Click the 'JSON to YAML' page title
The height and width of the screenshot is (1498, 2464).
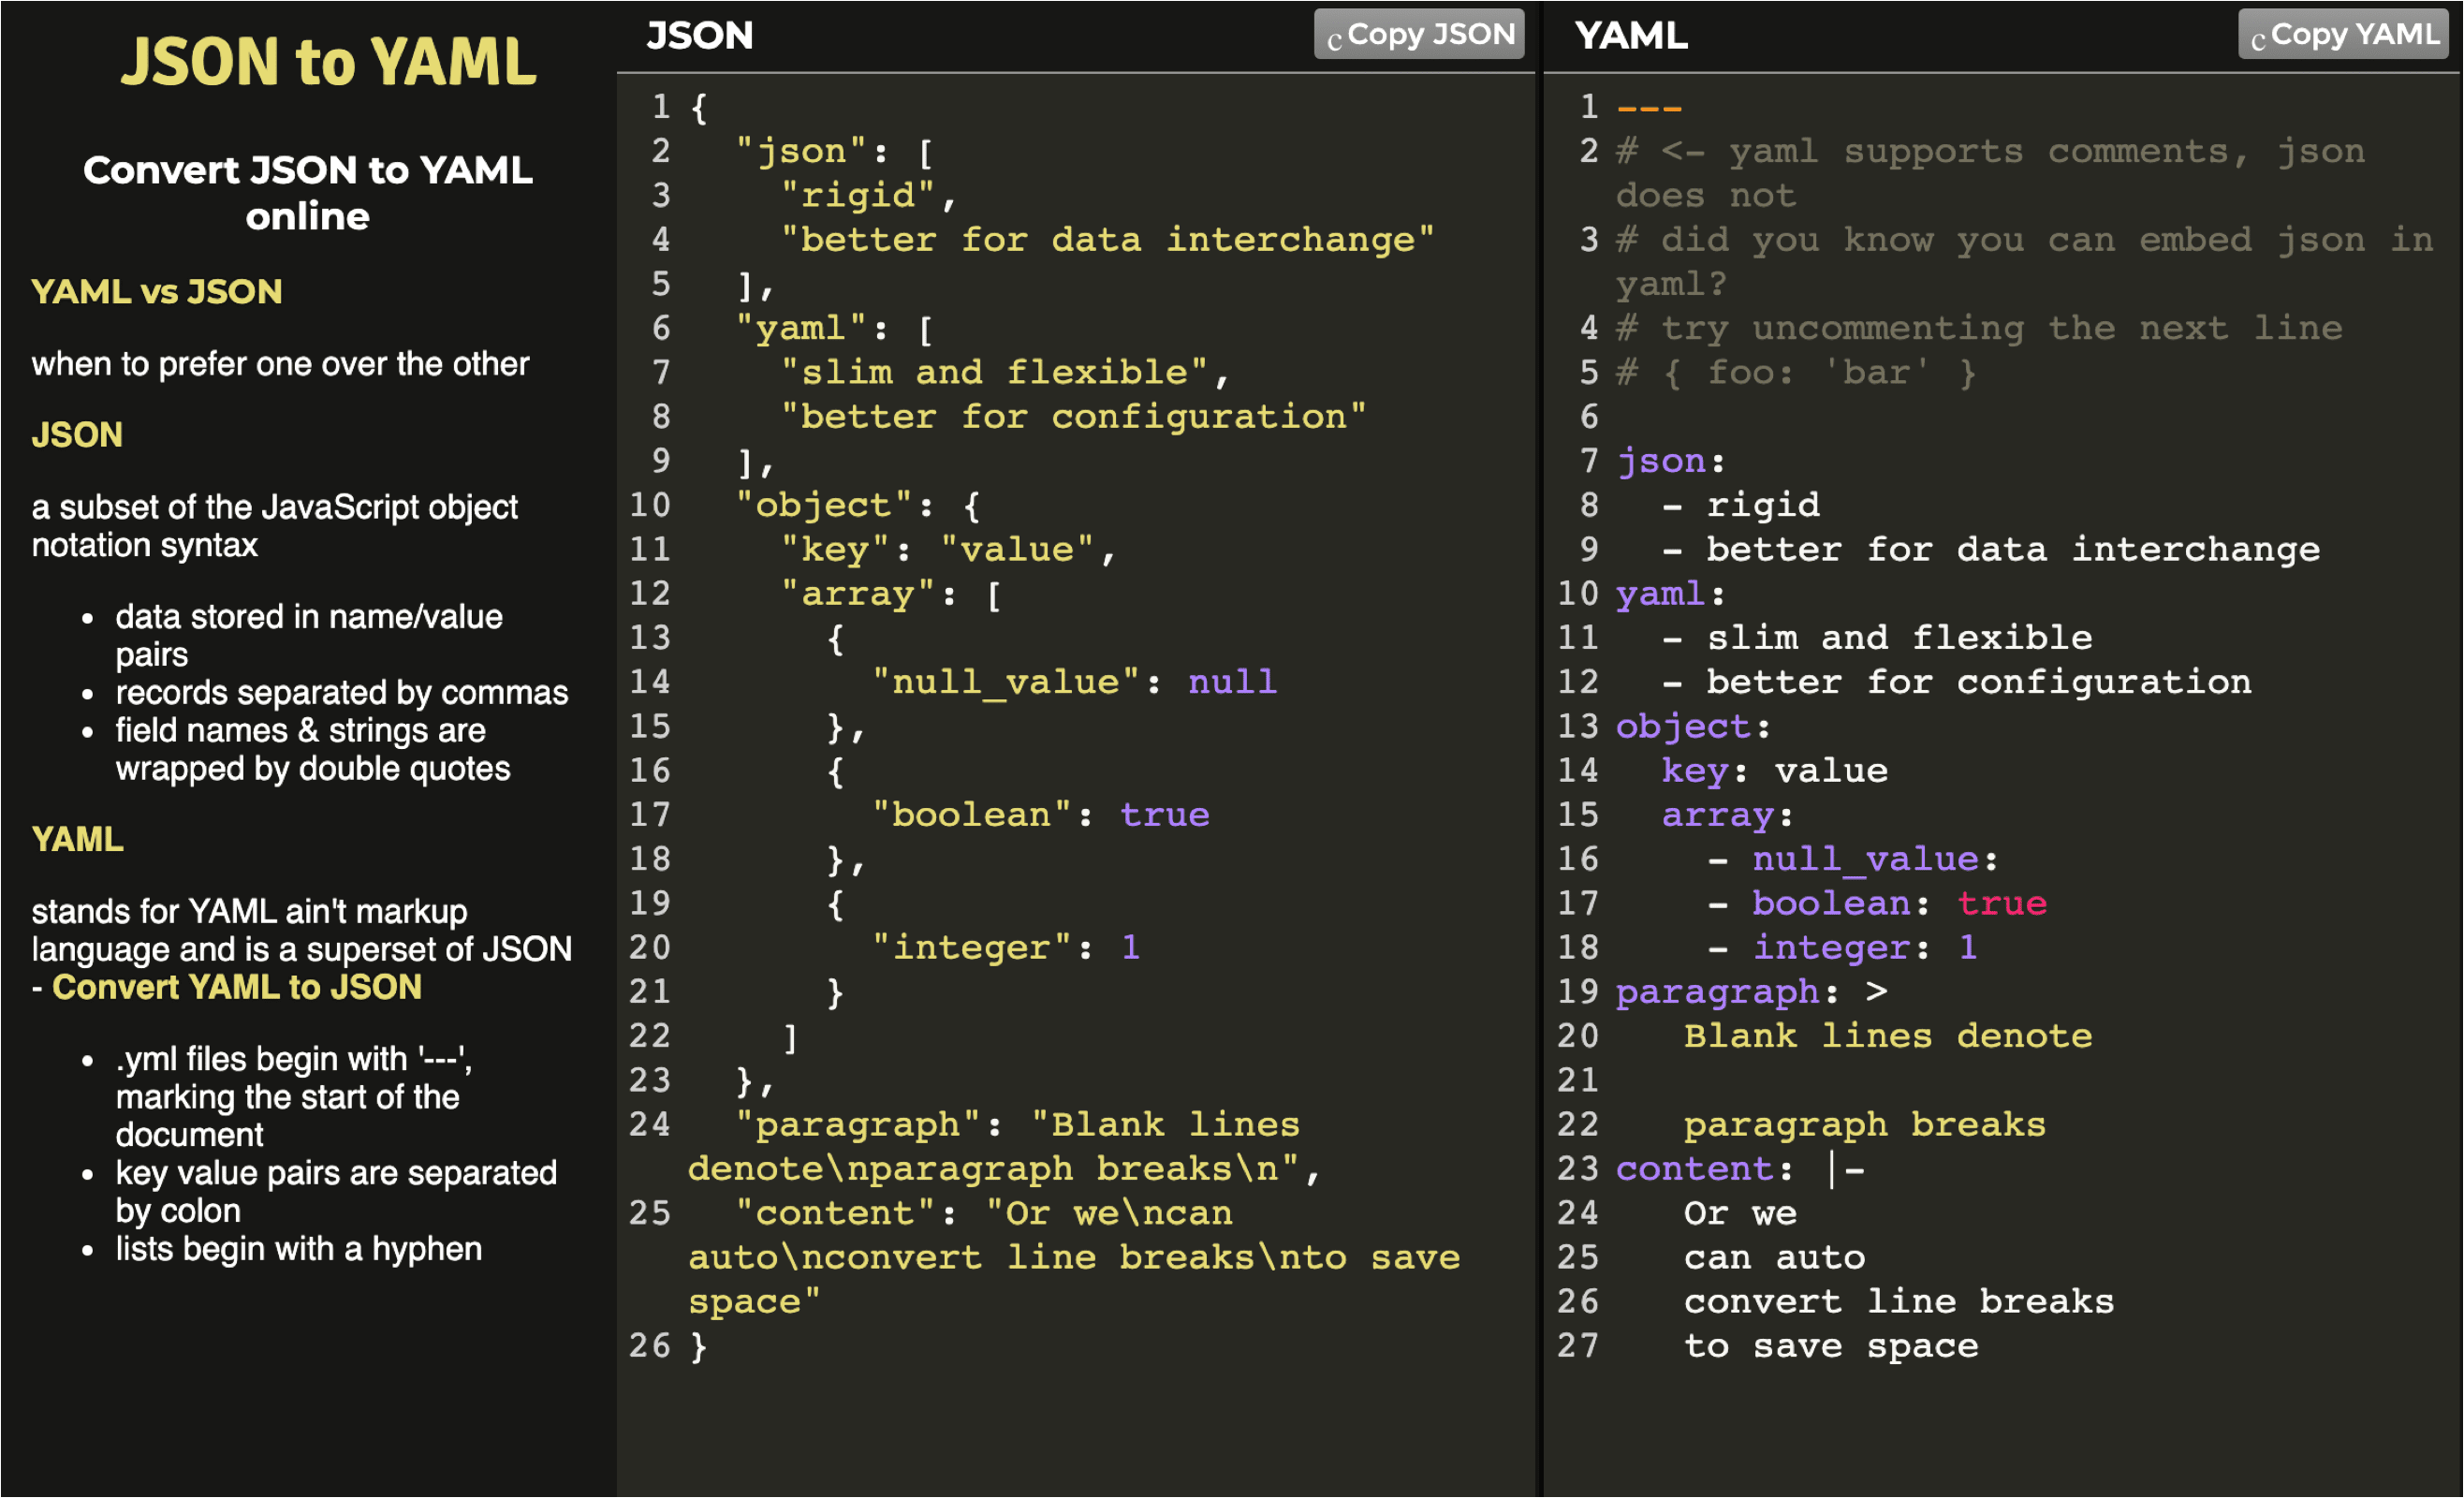tap(328, 62)
